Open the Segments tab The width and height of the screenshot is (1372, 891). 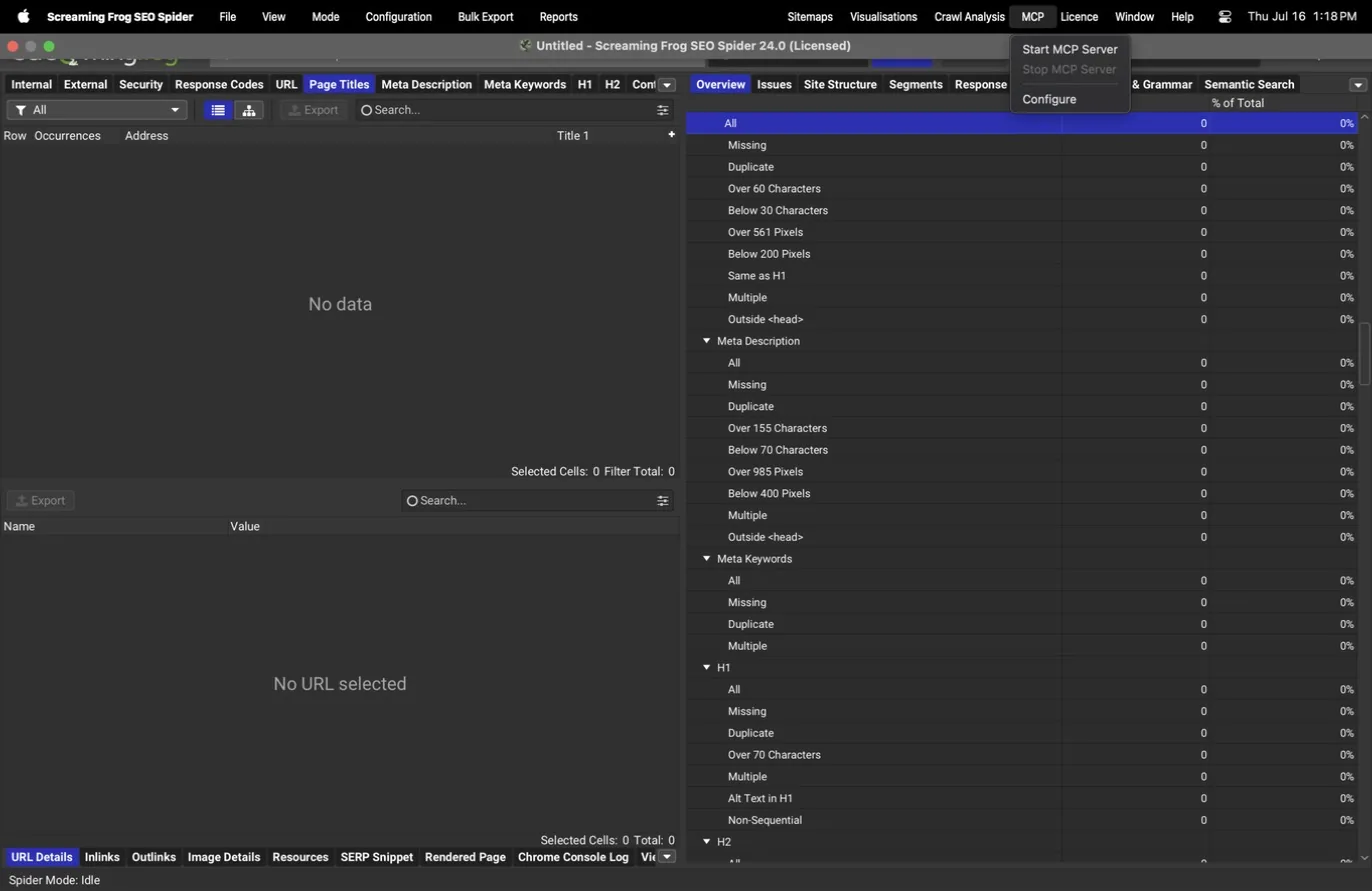tap(915, 85)
